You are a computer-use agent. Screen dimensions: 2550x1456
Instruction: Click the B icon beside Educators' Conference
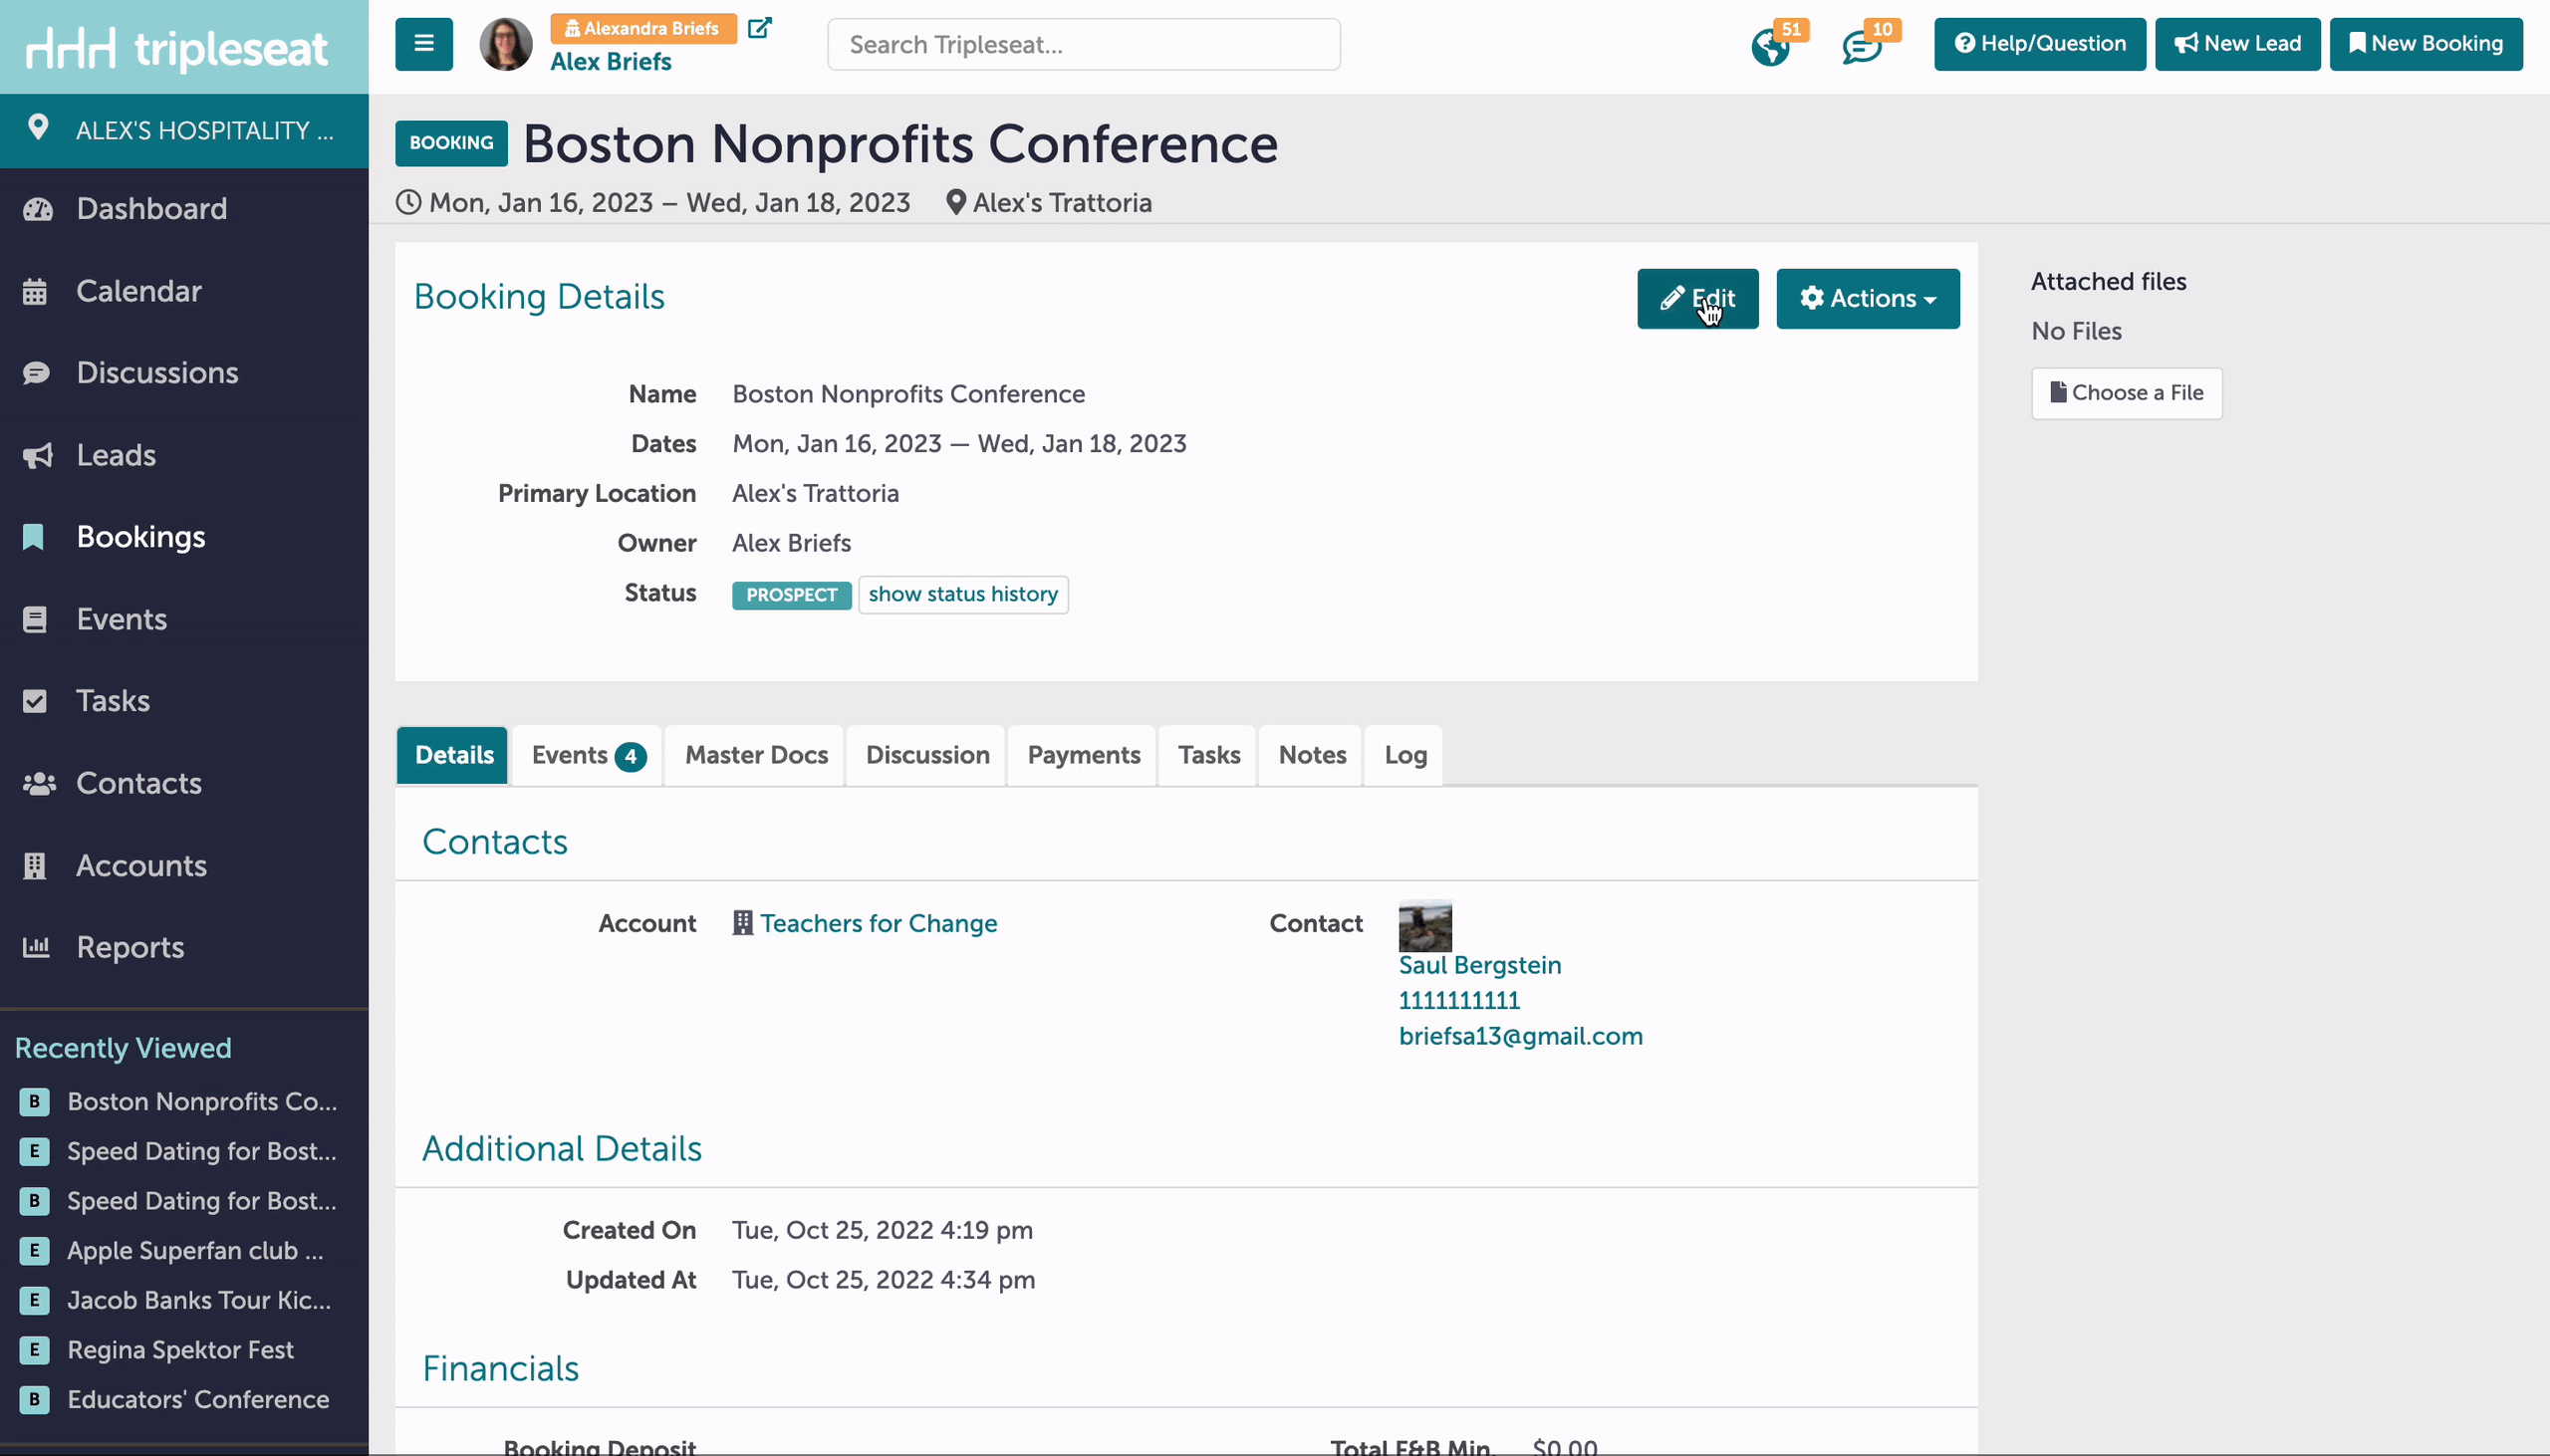pyautogui.click(x=34, y=1400)
